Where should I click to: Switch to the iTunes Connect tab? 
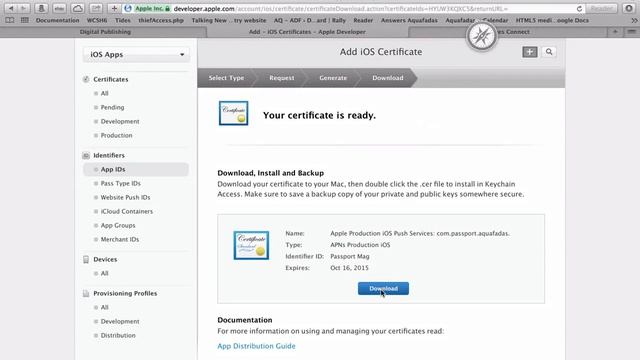tap(508, 31)
